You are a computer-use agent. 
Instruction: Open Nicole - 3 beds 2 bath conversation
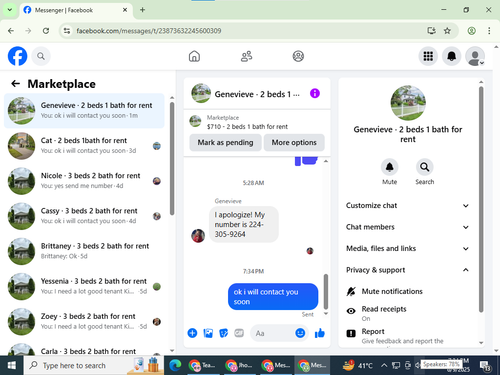[x=84, y=181]
